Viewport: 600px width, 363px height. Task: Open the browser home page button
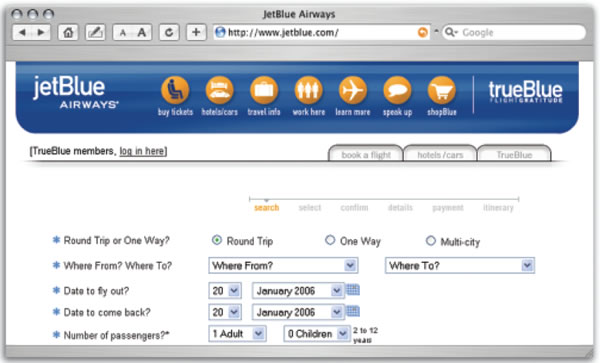click(x=68, y=33)
